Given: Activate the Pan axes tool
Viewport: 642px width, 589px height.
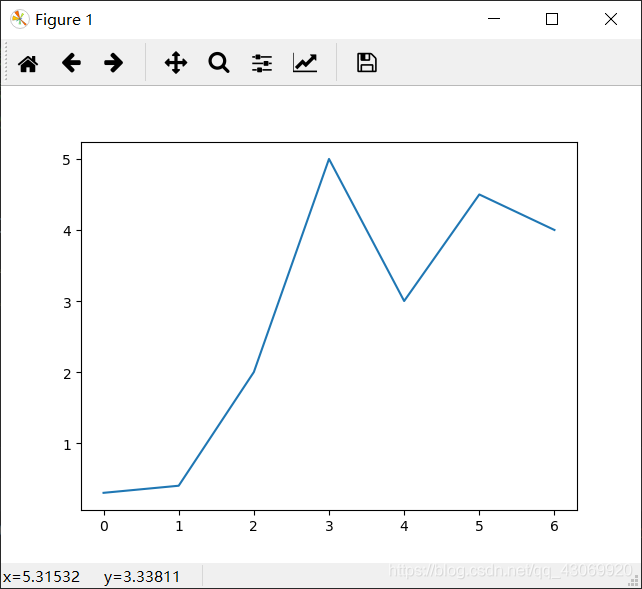Looking at the screenshot, I should click(176, 63).
